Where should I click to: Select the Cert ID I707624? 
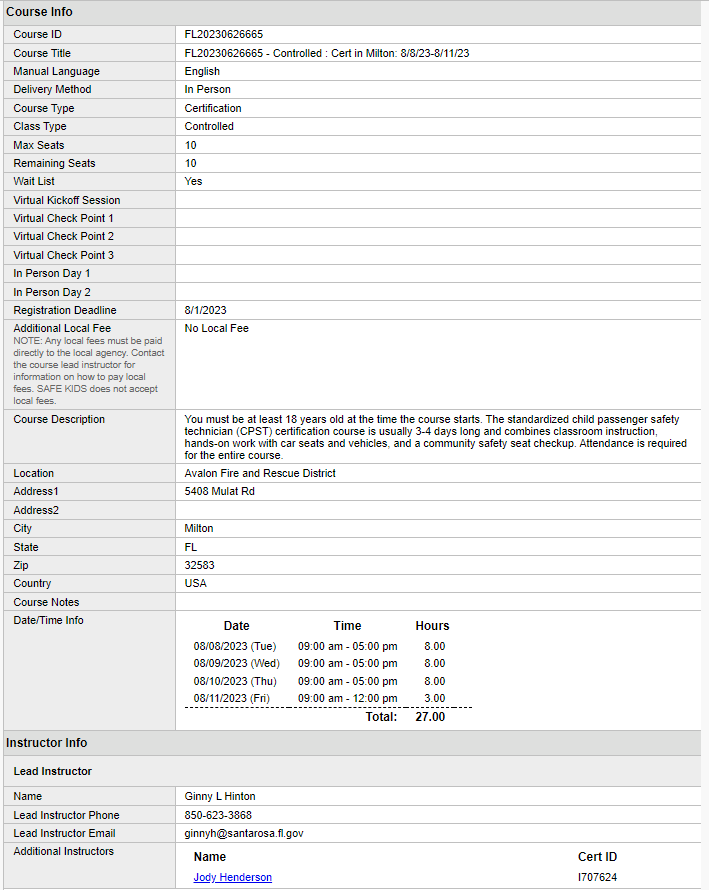(x=597, y=877)
